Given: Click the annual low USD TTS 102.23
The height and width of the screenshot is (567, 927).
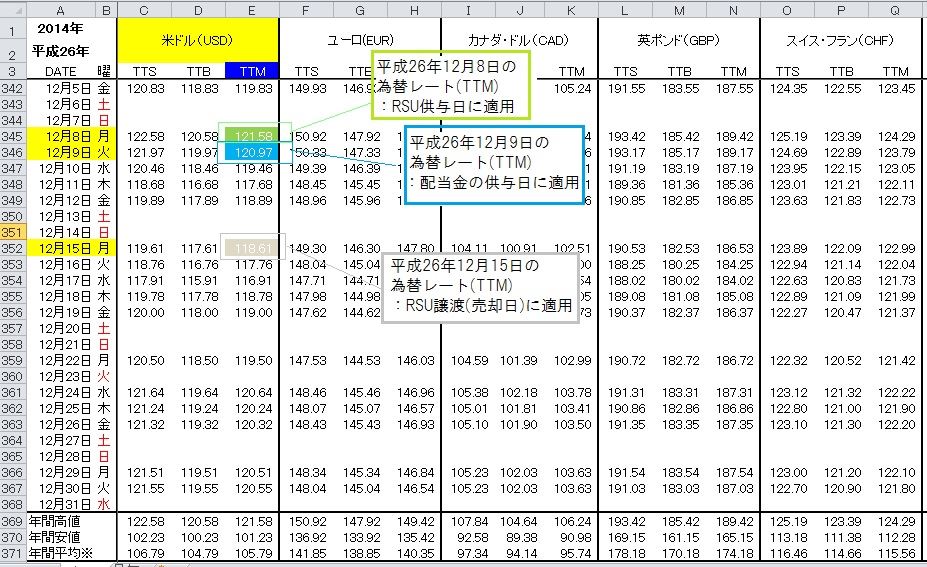Looking at the screenshot, I should point(145,537).
